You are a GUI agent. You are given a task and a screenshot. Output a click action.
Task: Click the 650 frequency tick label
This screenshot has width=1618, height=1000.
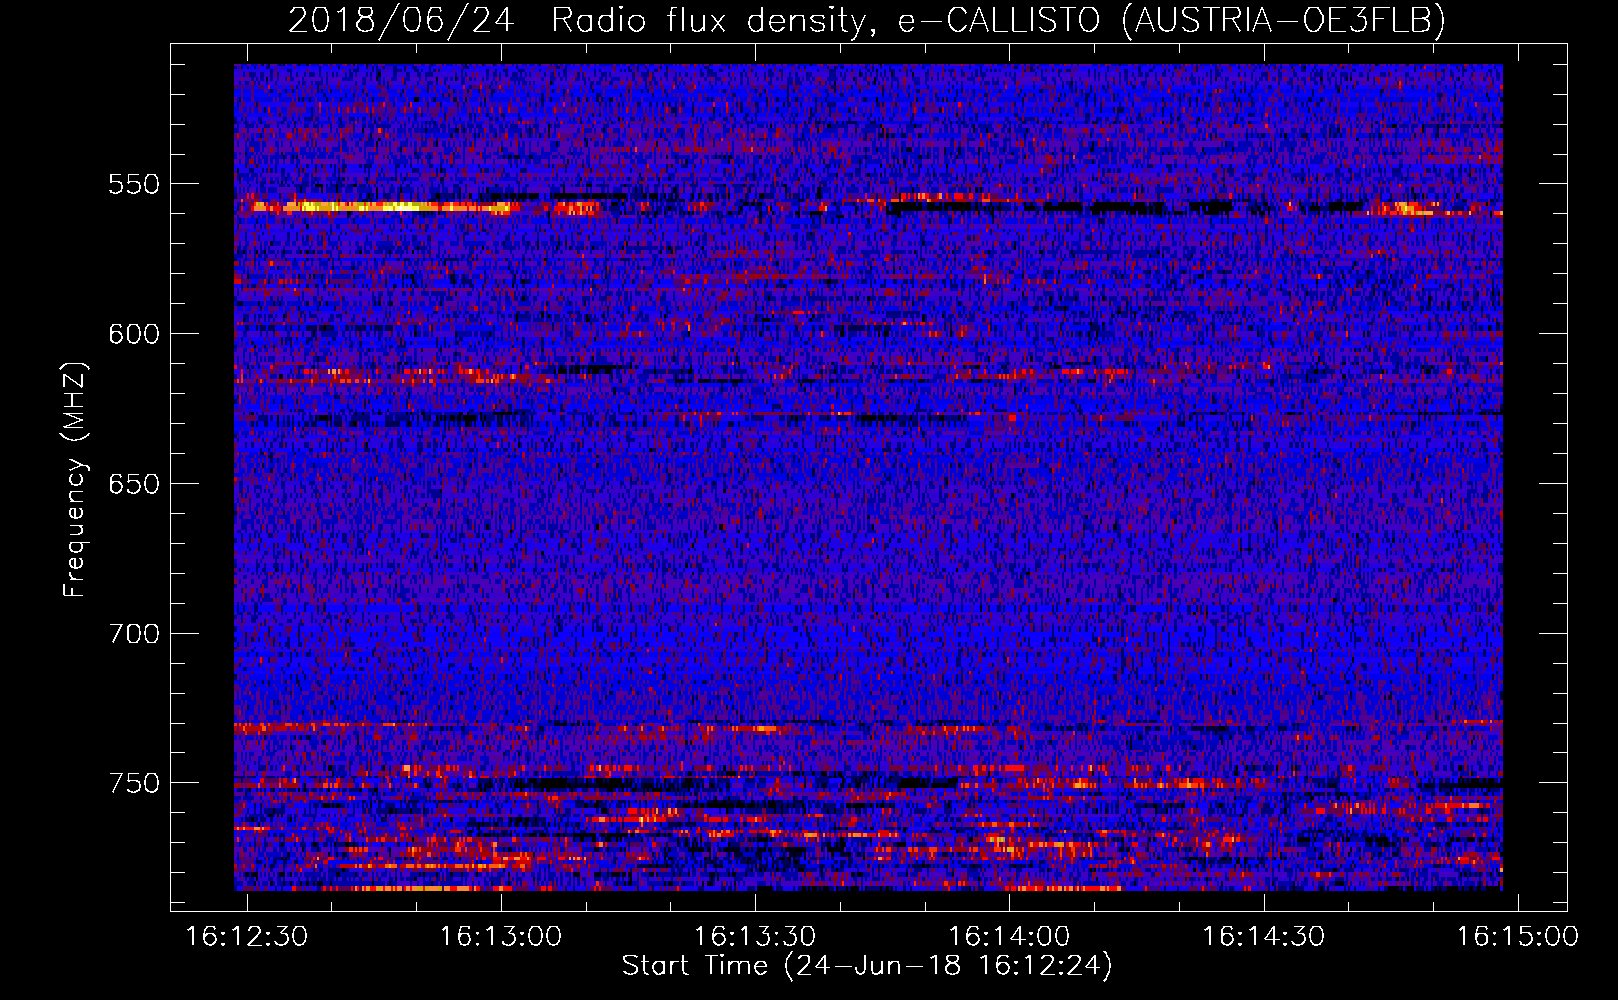(133, 484)
